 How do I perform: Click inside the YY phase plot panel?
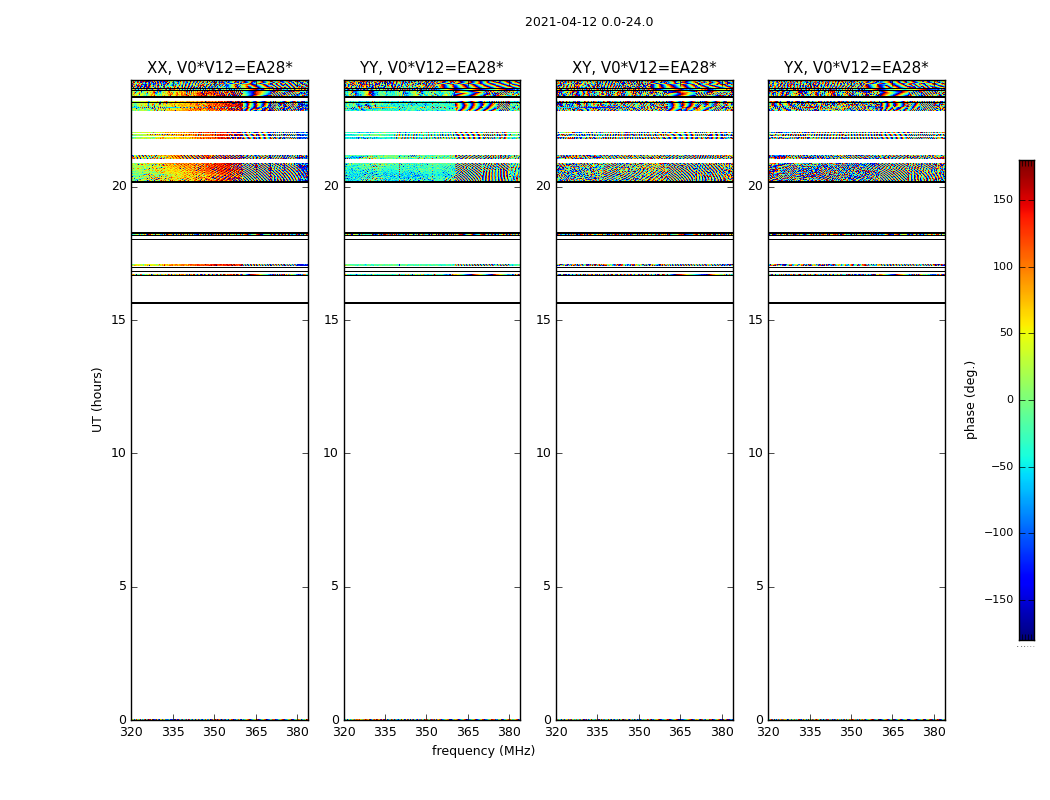(432, 400)
